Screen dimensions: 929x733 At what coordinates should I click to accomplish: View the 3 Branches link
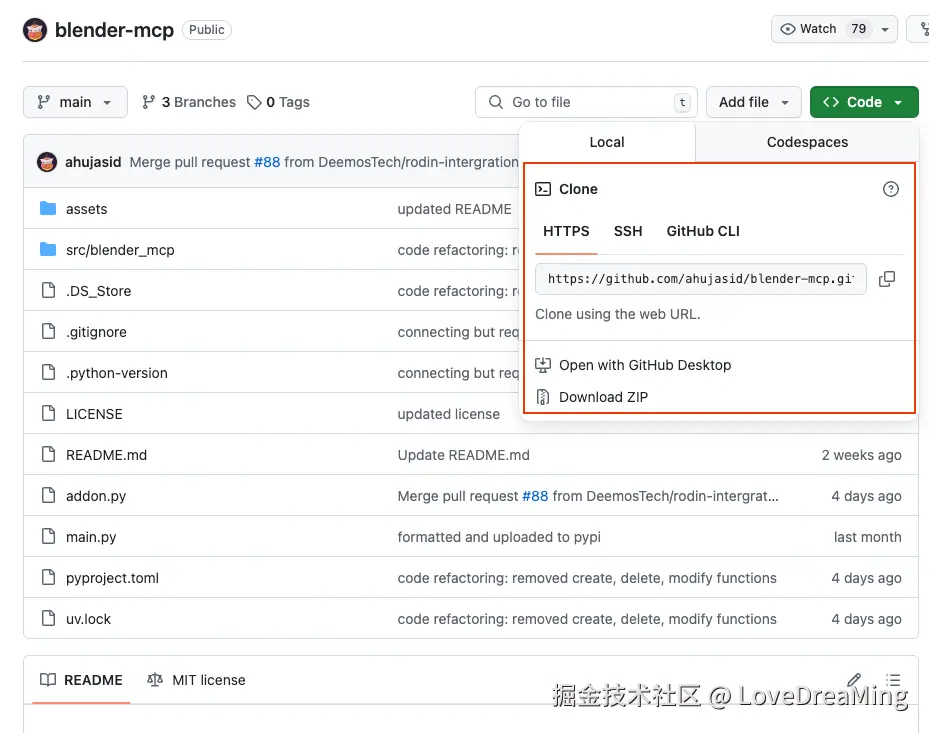(188, 102)
